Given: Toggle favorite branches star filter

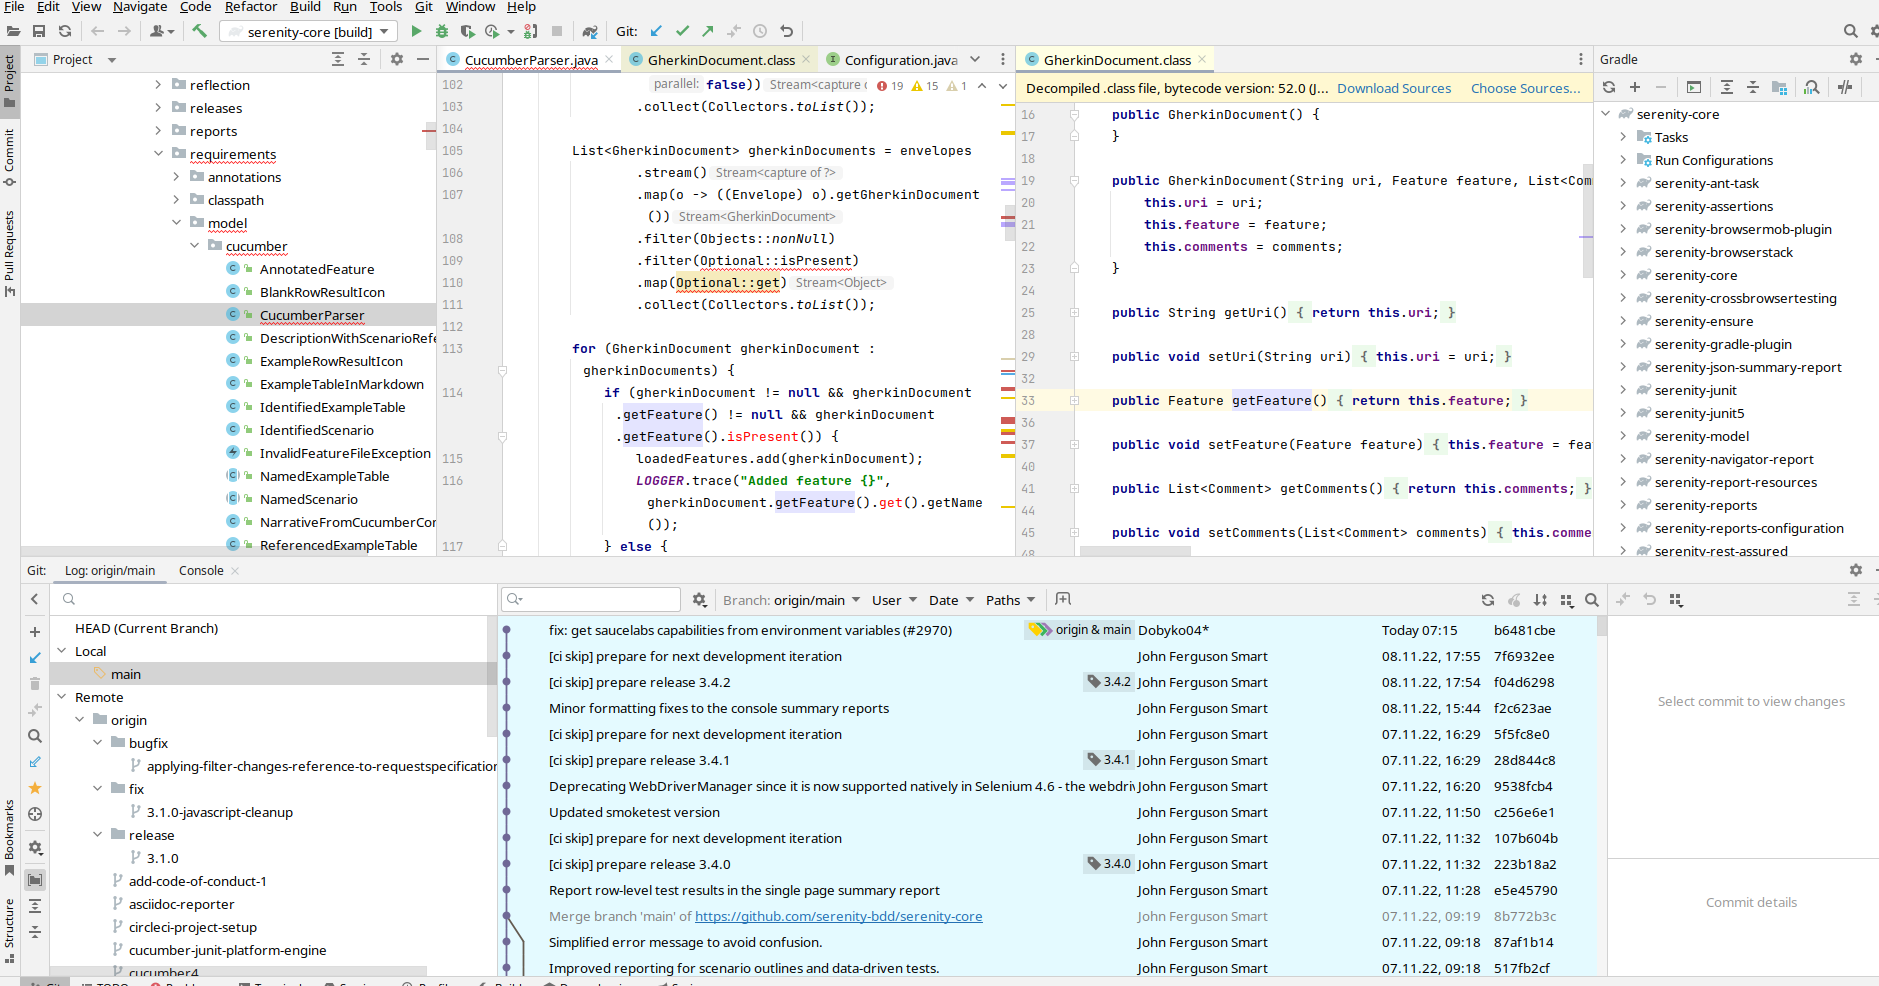Looking at the screenshot, I should pyautogui.click(x=35, y=788).
